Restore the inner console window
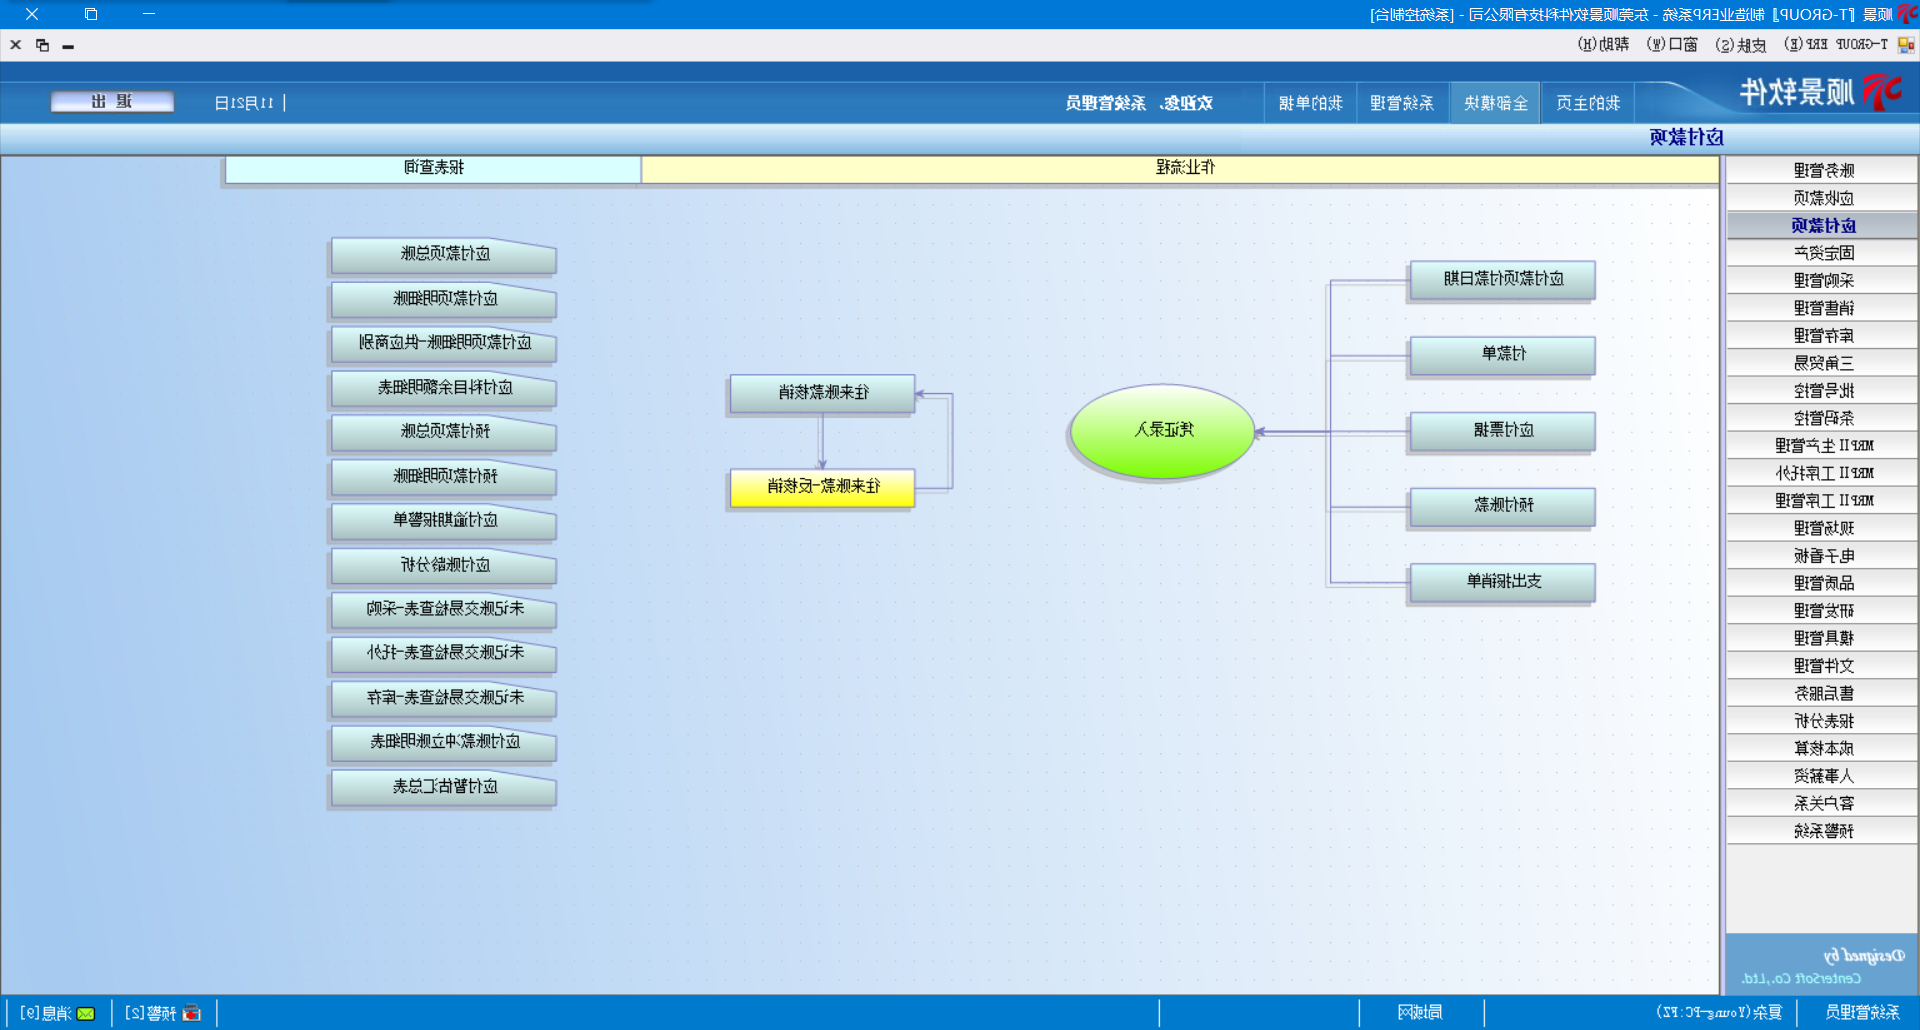Viewport: 1920px width, 1030px height. [42, 45]
